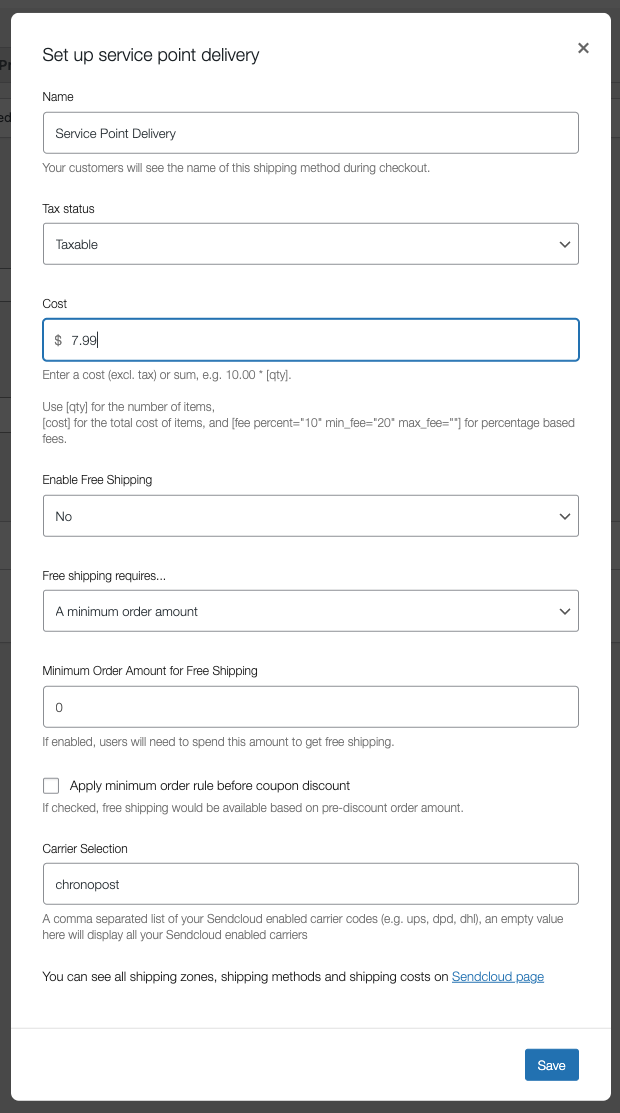Click the Cost field containing 7.99
The height and width of the screenshot is (1113, 620).
click(311, 340)
